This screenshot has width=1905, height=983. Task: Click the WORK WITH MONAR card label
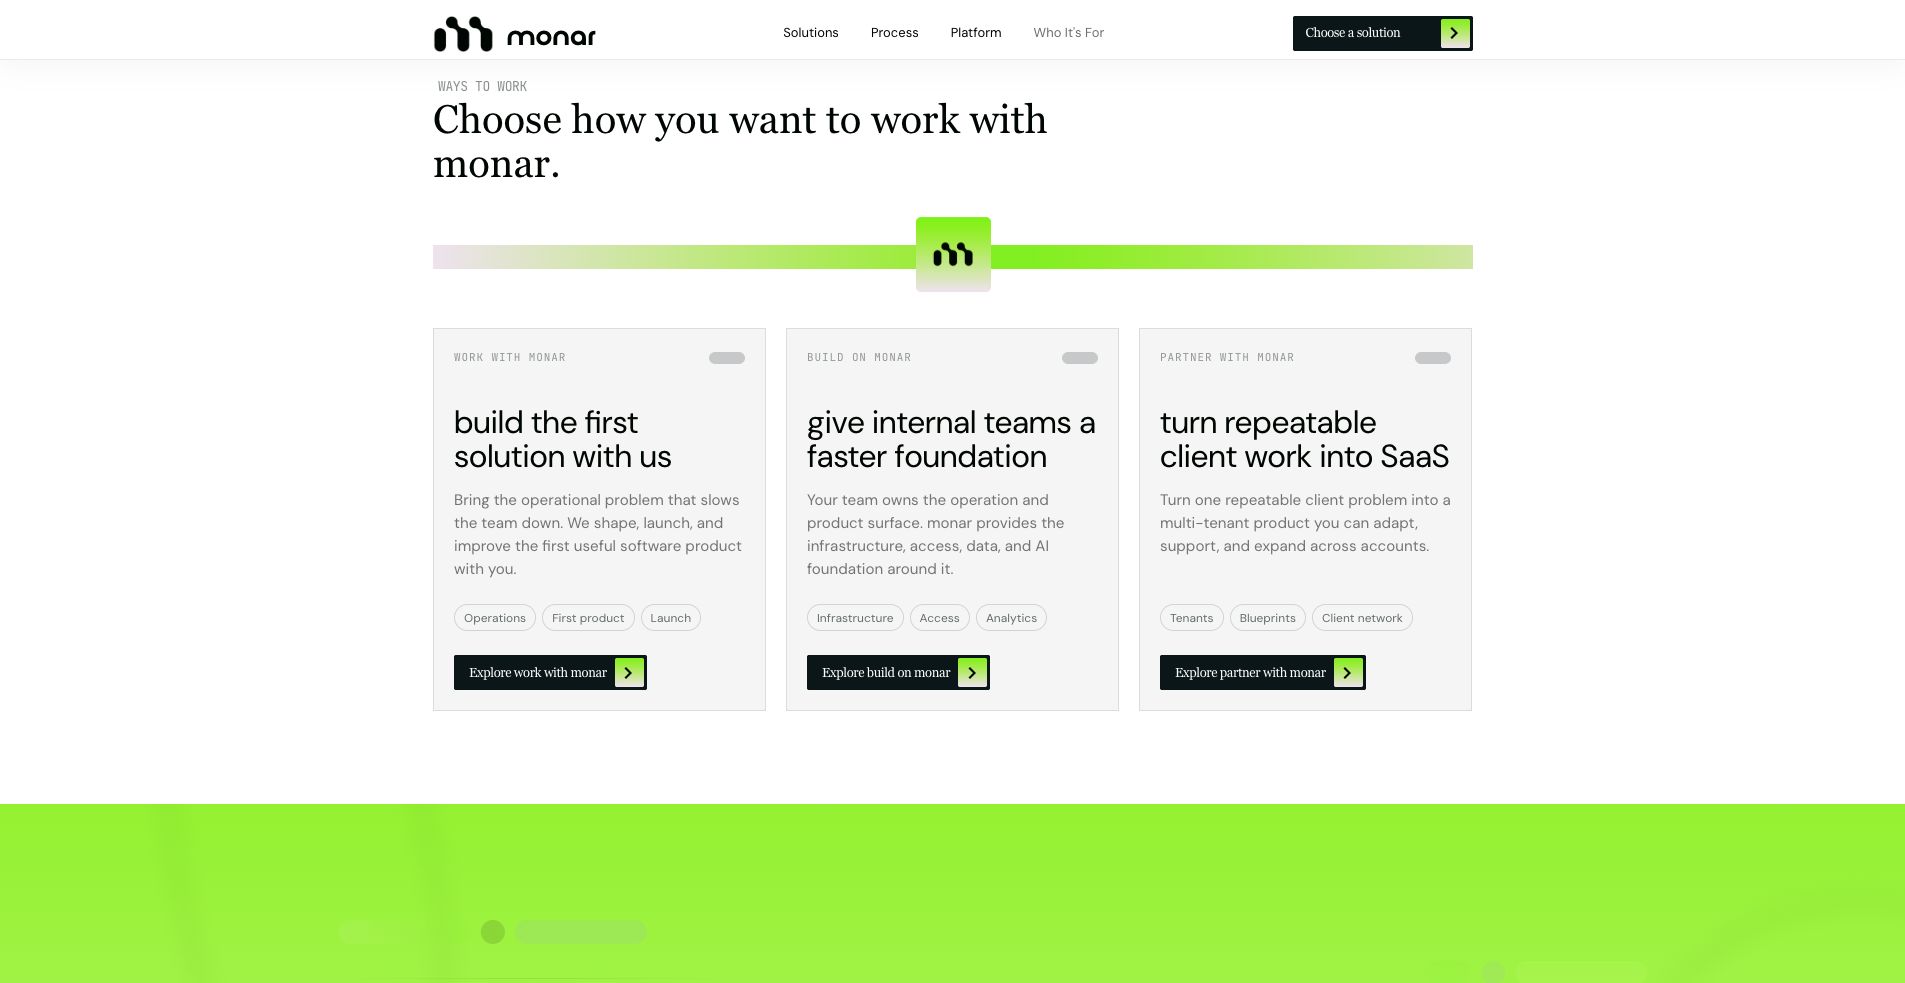(x=510, y=358)
